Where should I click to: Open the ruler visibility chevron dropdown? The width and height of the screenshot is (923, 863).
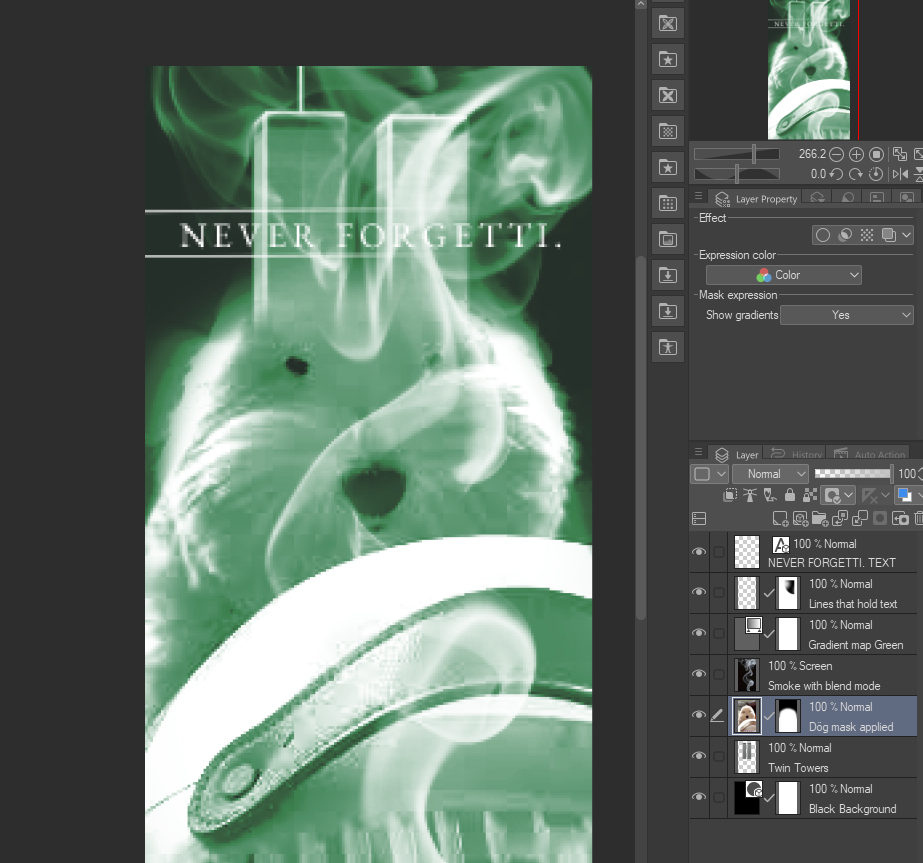[885, 496]
